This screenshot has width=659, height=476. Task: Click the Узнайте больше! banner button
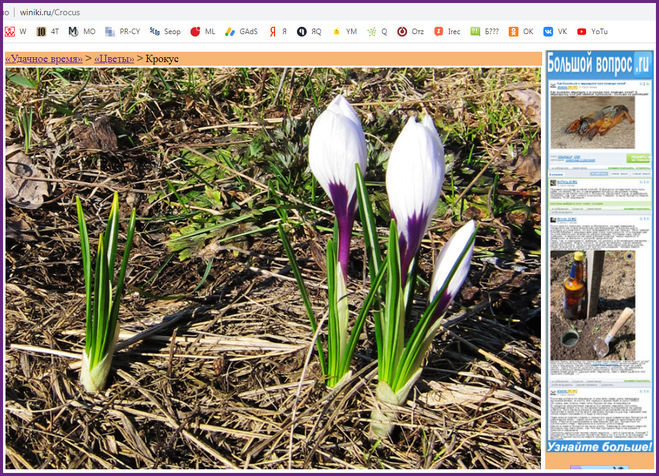pyautogui.click(x=598, y=459)
